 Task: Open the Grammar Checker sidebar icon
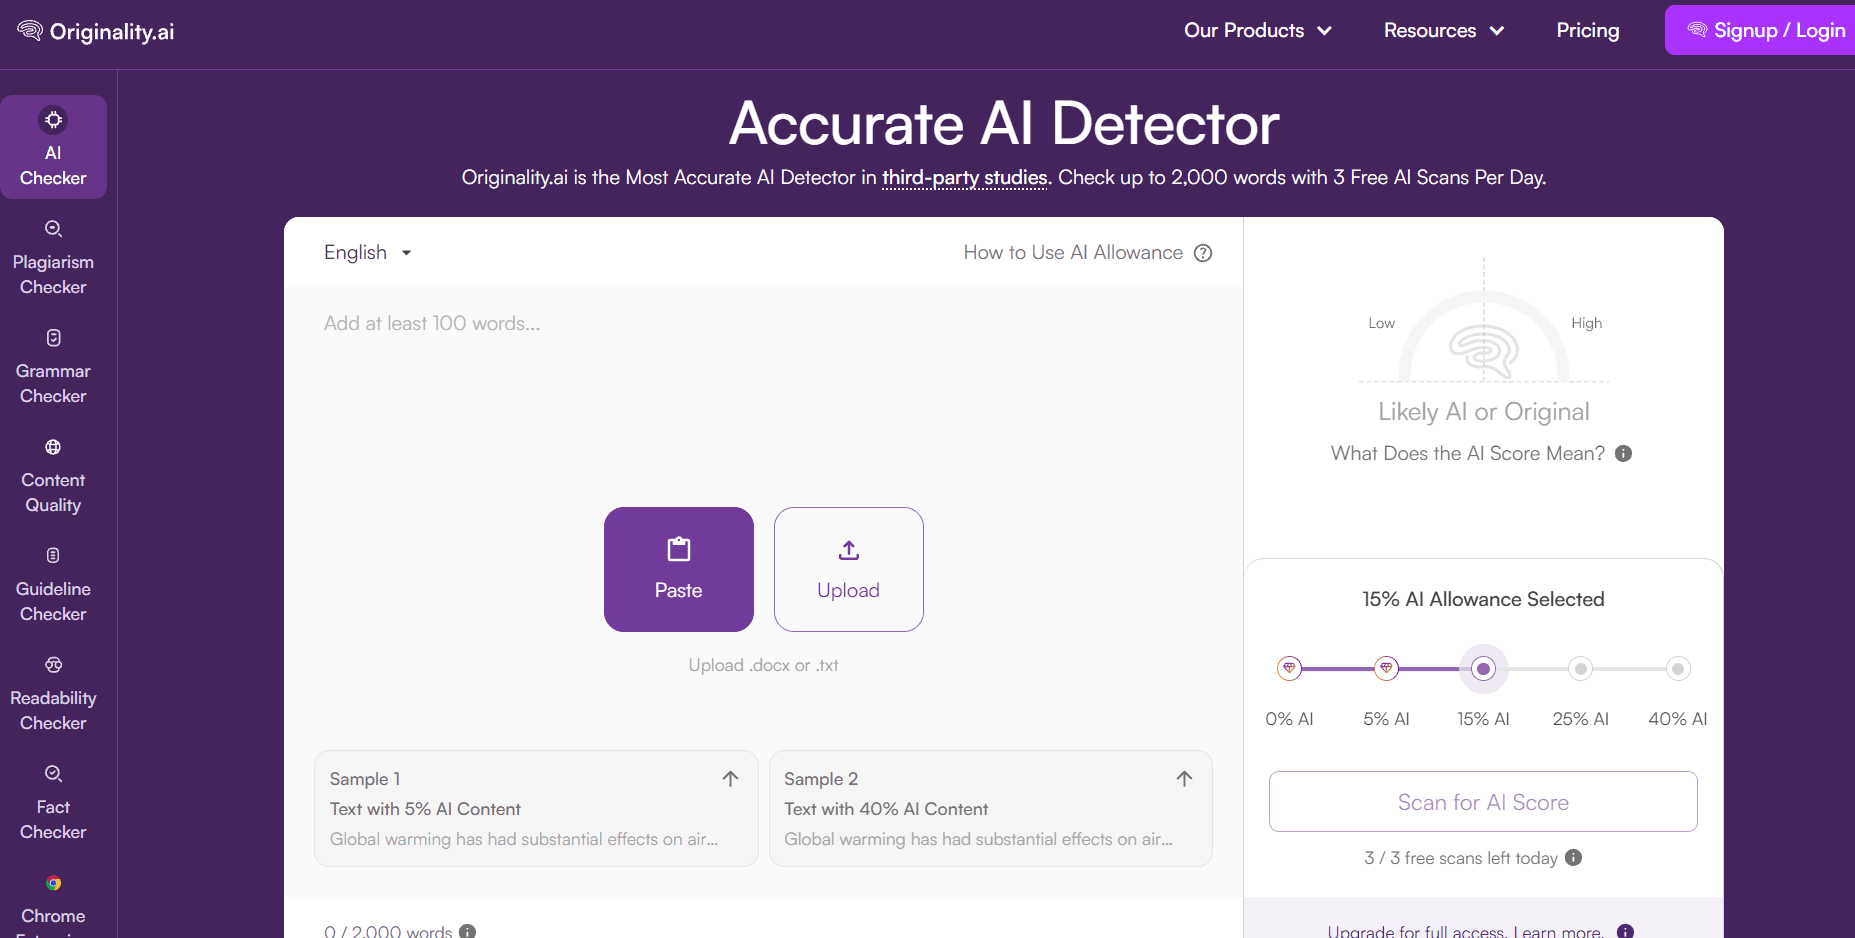(53, 338)
